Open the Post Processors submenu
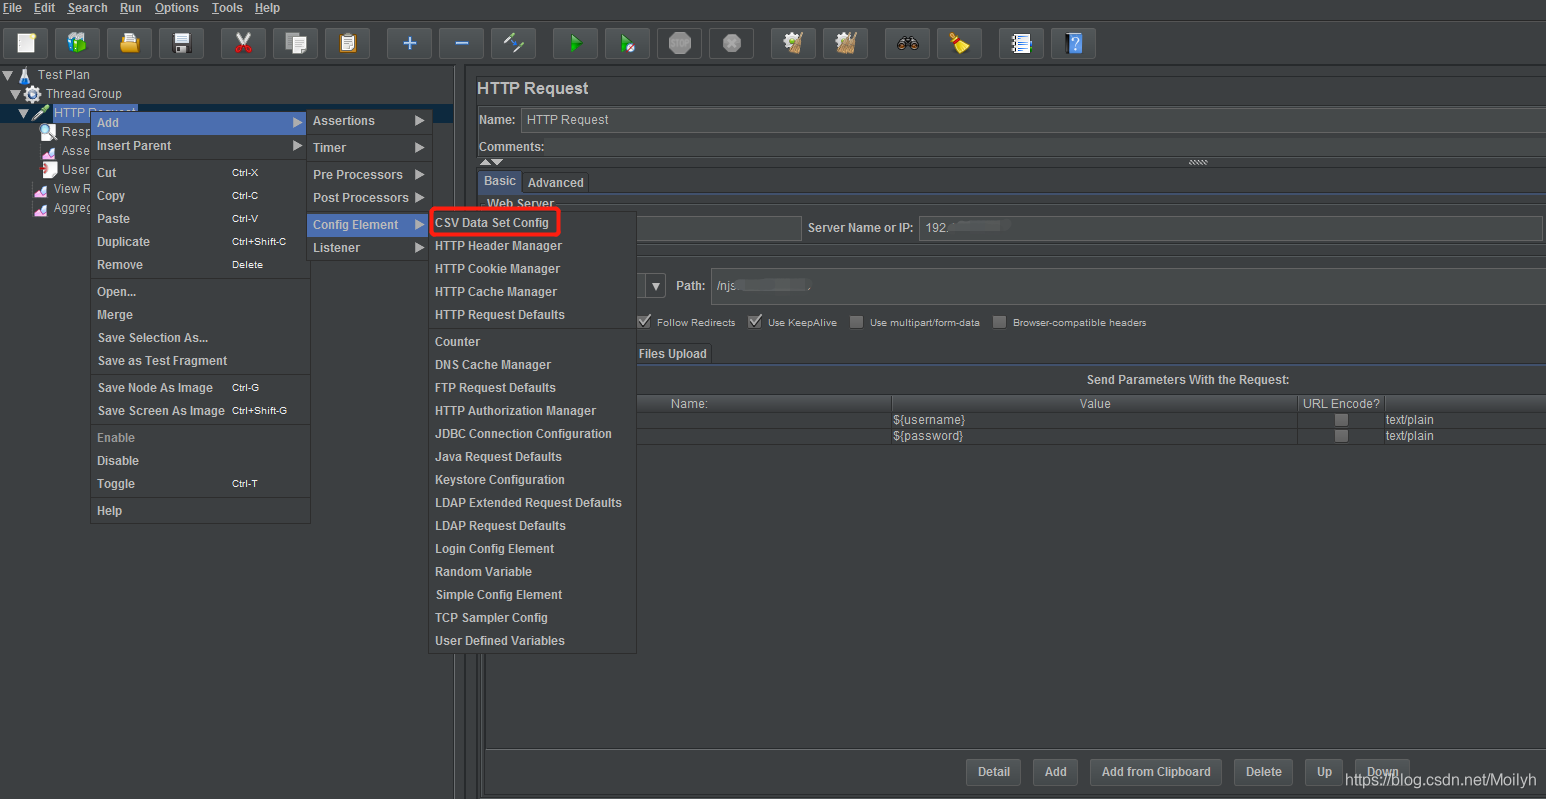The width and height of the screenshot is (1546, 799). [x=368, y=198]
